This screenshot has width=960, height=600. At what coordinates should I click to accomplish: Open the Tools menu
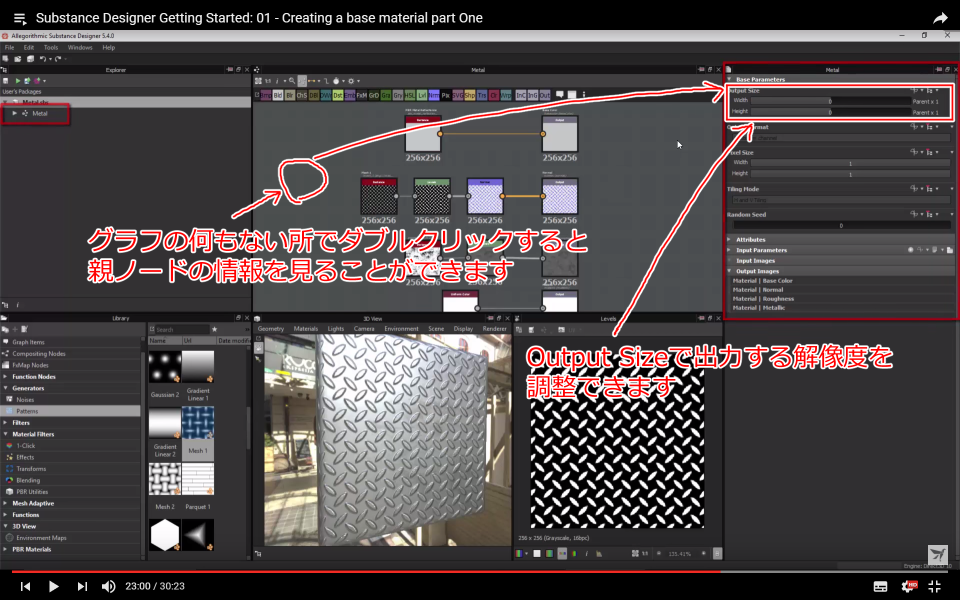pyautogui.click(x=51, y=47)
